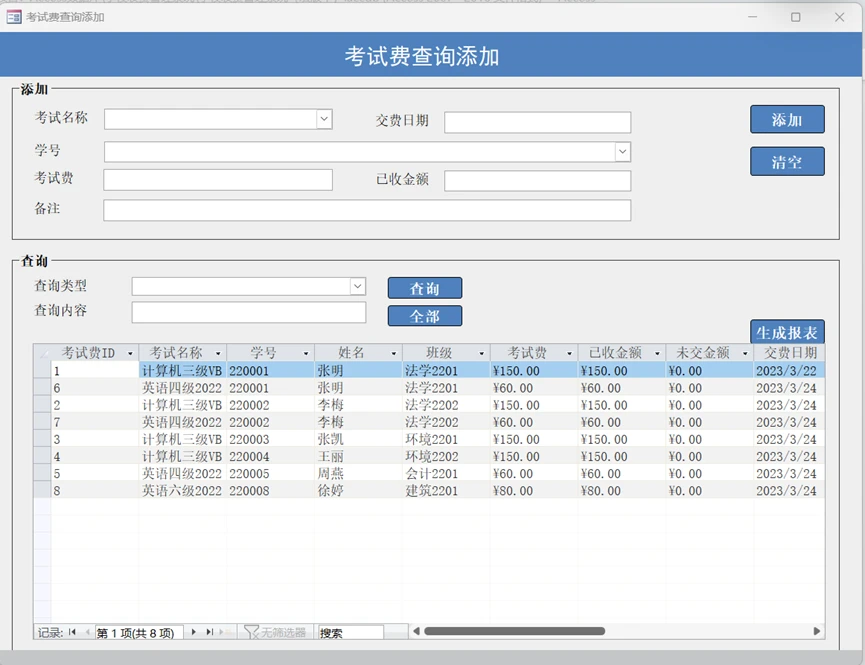Go to next record navigation arrow
Image resolution: width=865 pixels, height=665 pixels.
(x=194, y=632)
